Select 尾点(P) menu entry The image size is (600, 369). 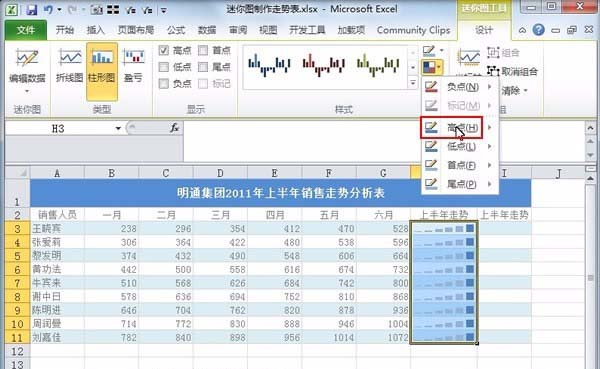click(460, 184)
